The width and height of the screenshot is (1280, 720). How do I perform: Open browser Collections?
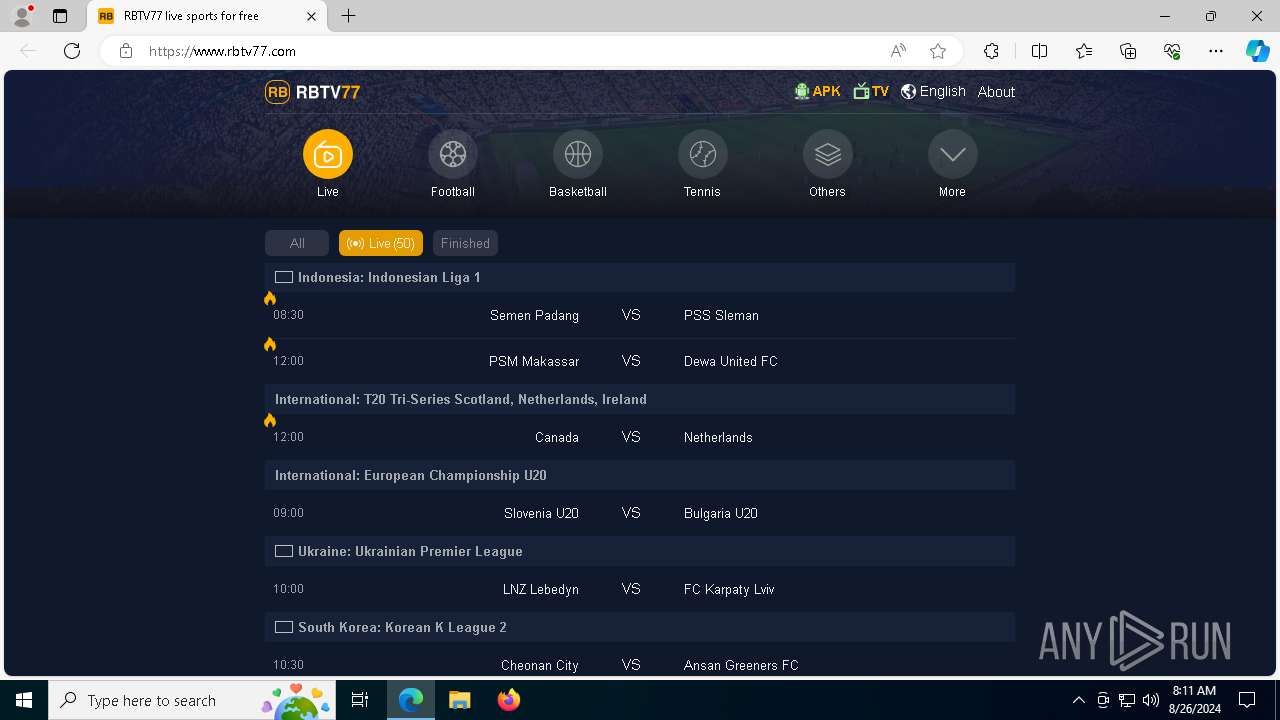(x=1128, y=51)
